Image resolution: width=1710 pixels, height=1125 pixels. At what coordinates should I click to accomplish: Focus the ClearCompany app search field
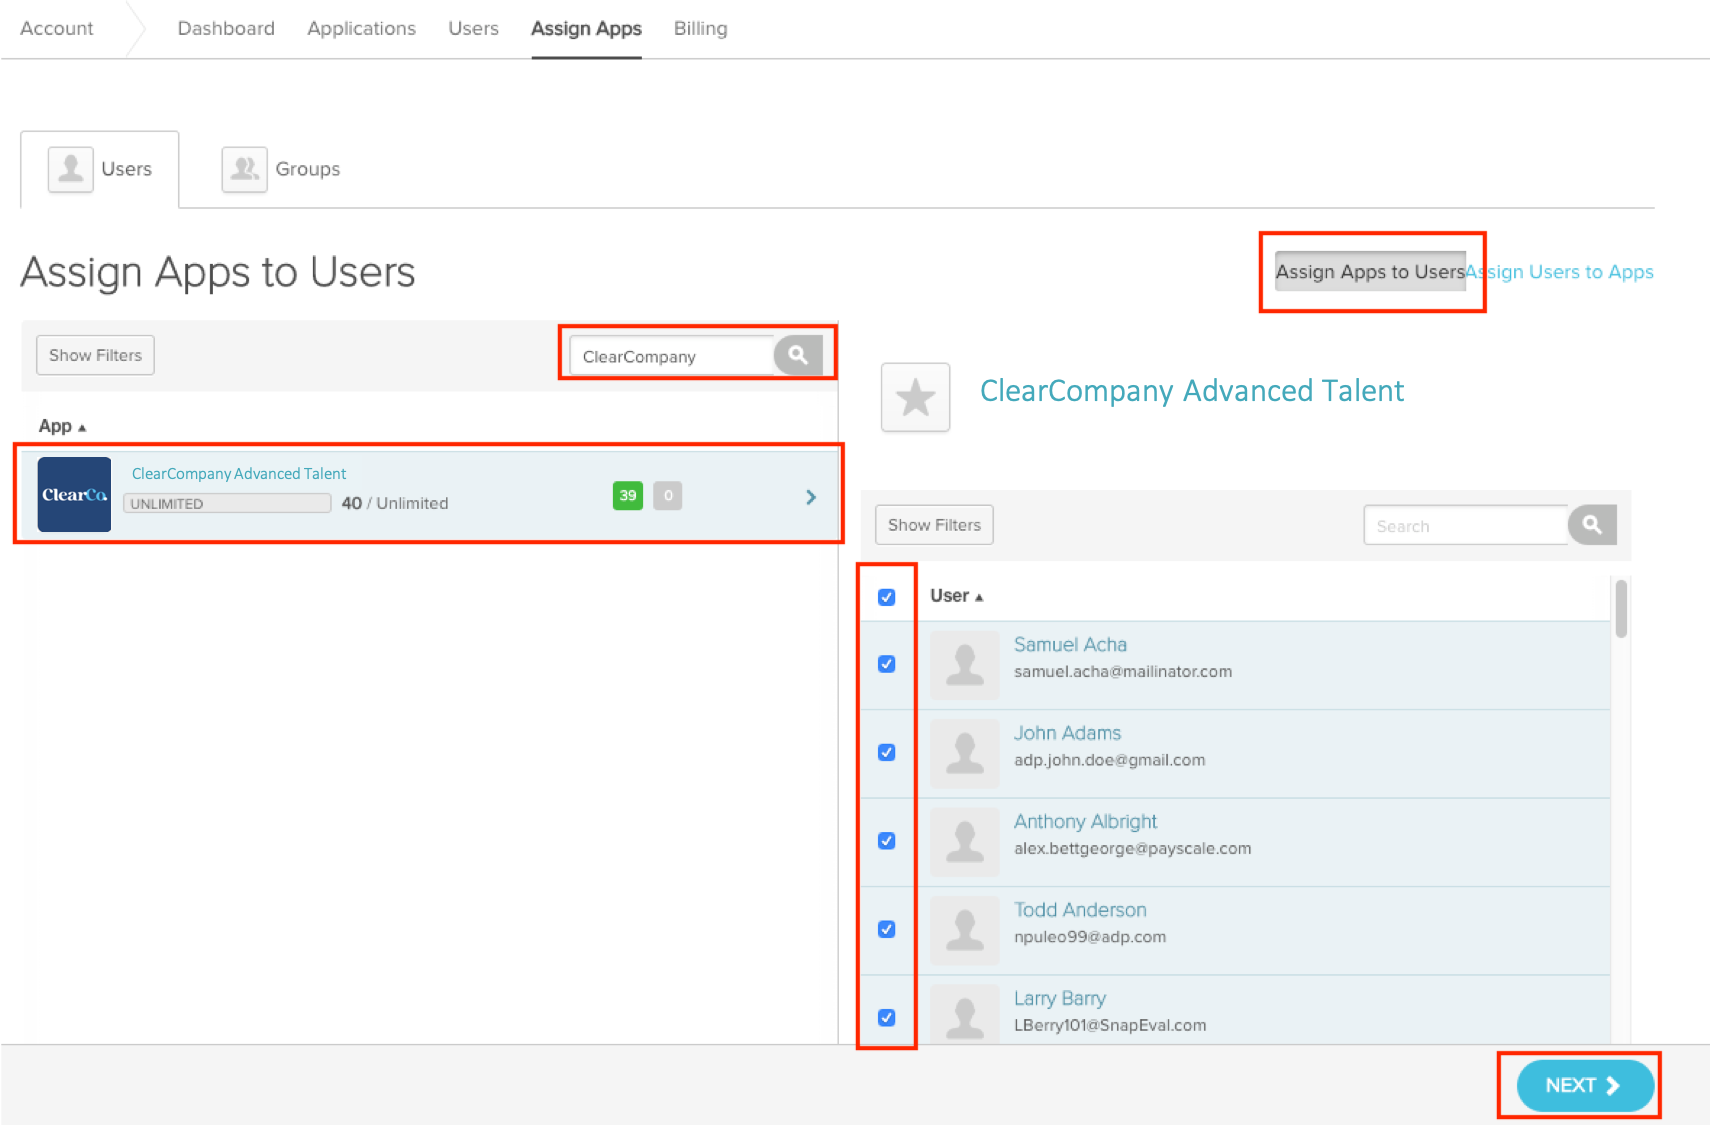tap(672, 356)
